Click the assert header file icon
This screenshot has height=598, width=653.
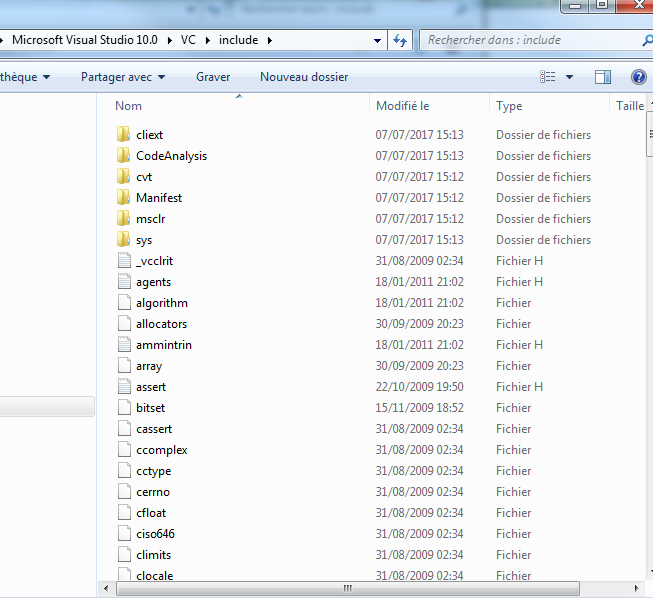coord(124,386)
